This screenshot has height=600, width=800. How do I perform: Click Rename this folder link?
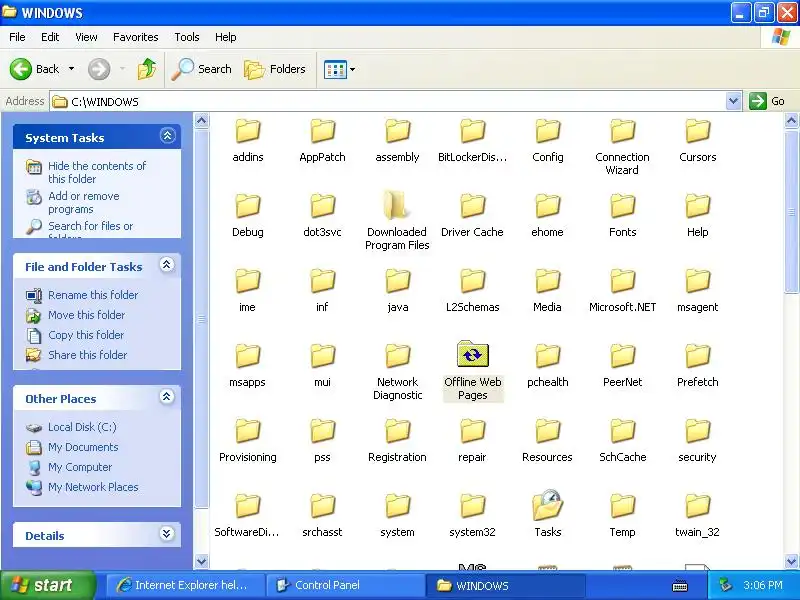pos(93,295)
